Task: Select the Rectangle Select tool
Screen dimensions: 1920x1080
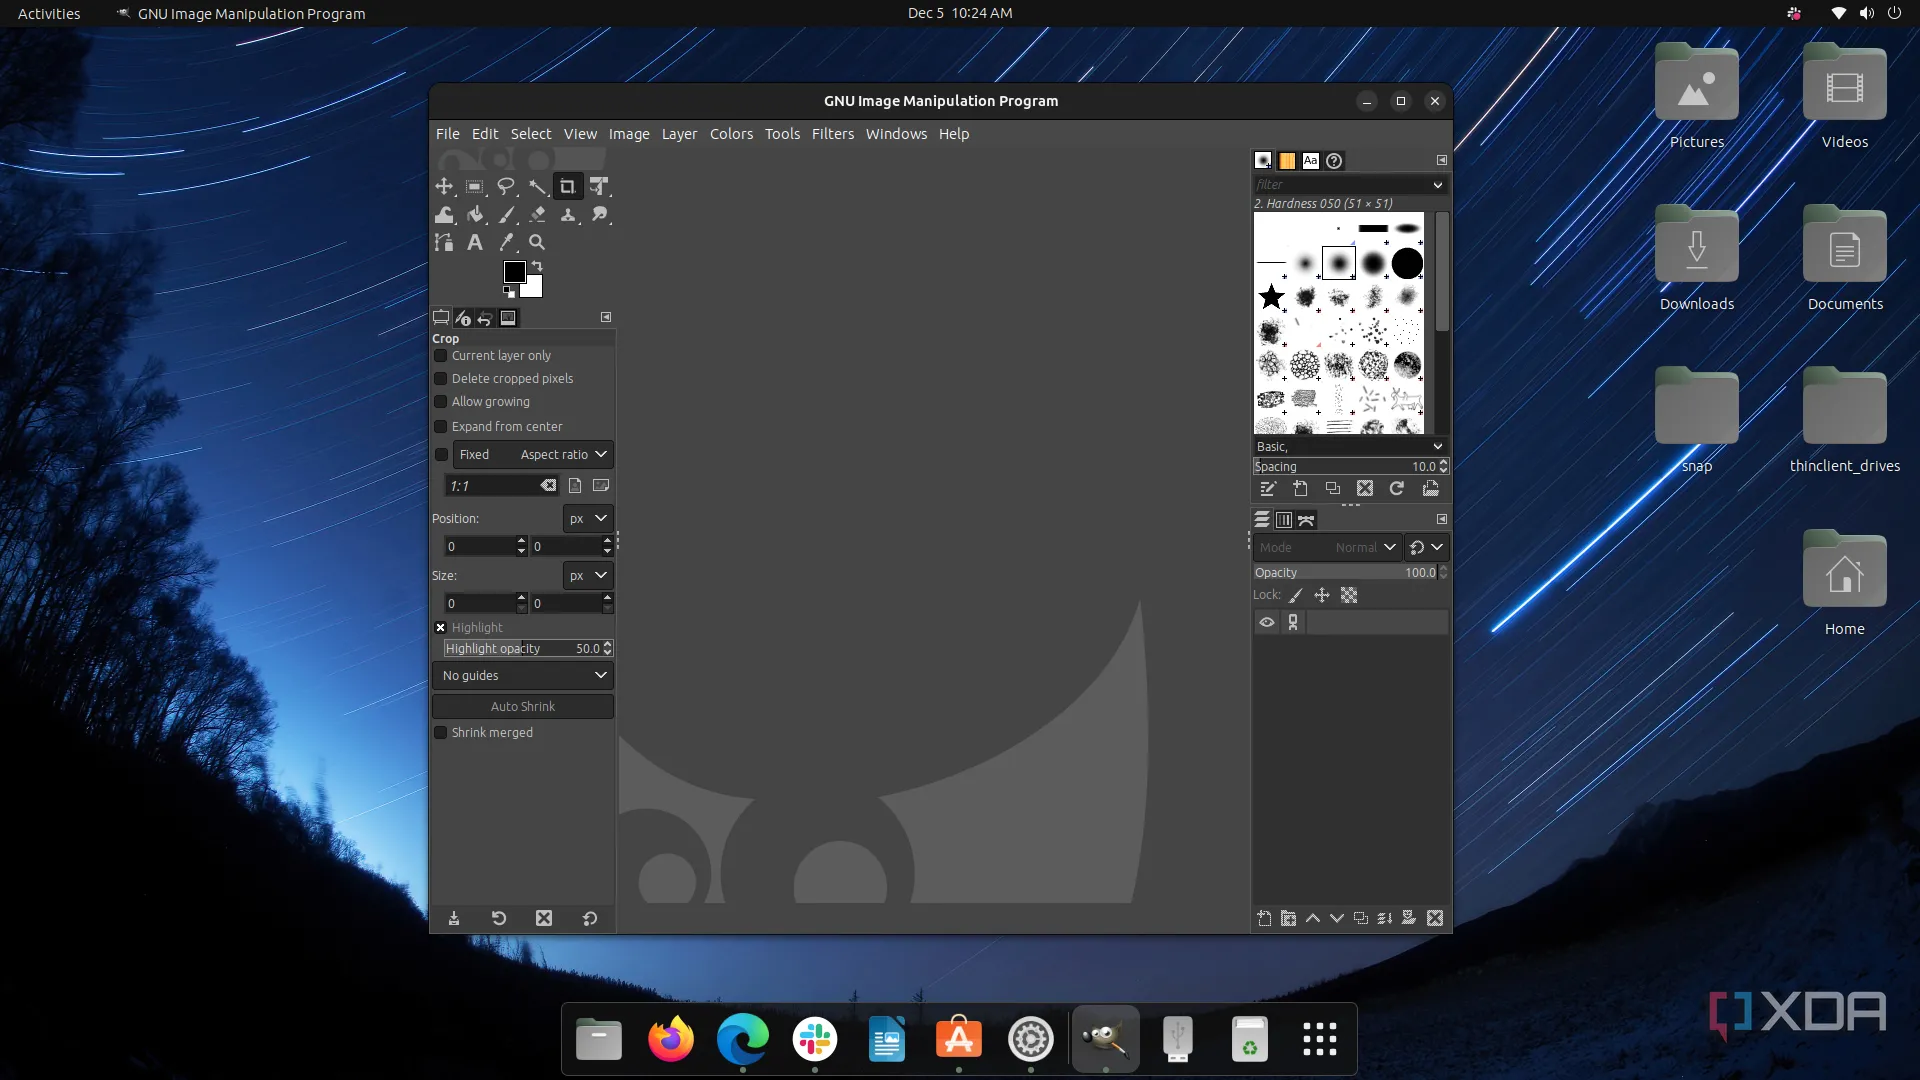Action: pyautogui.click(x=475, y=187)
